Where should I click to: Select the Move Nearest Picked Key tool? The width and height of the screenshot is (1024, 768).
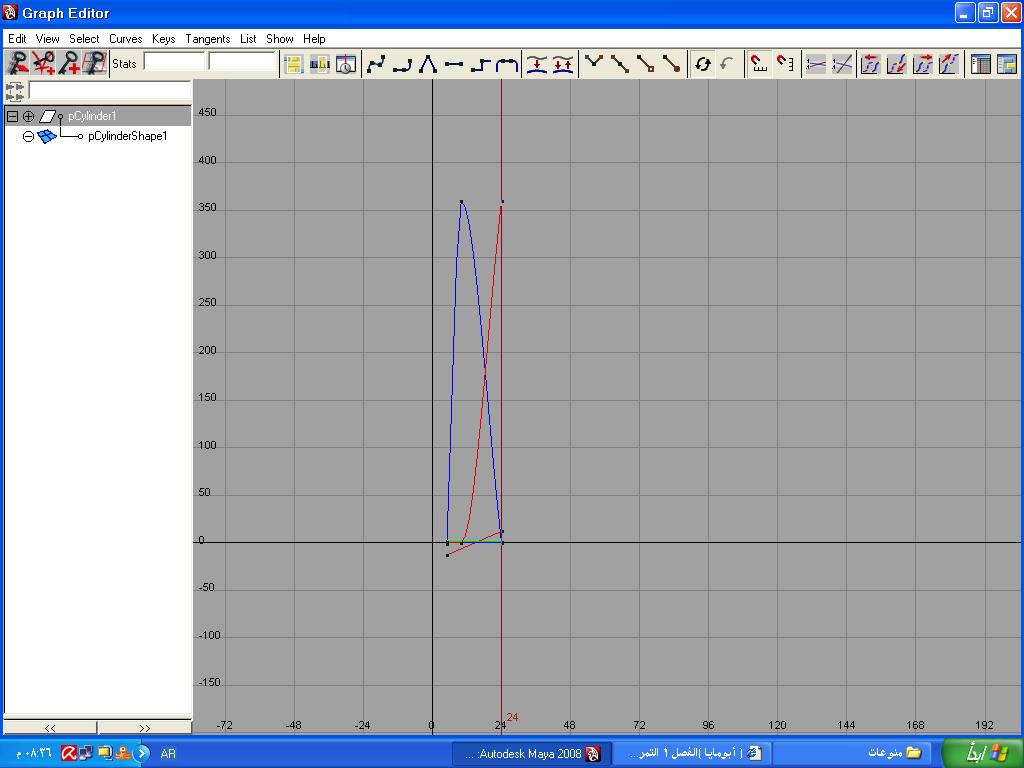click(x=17, y=63)
